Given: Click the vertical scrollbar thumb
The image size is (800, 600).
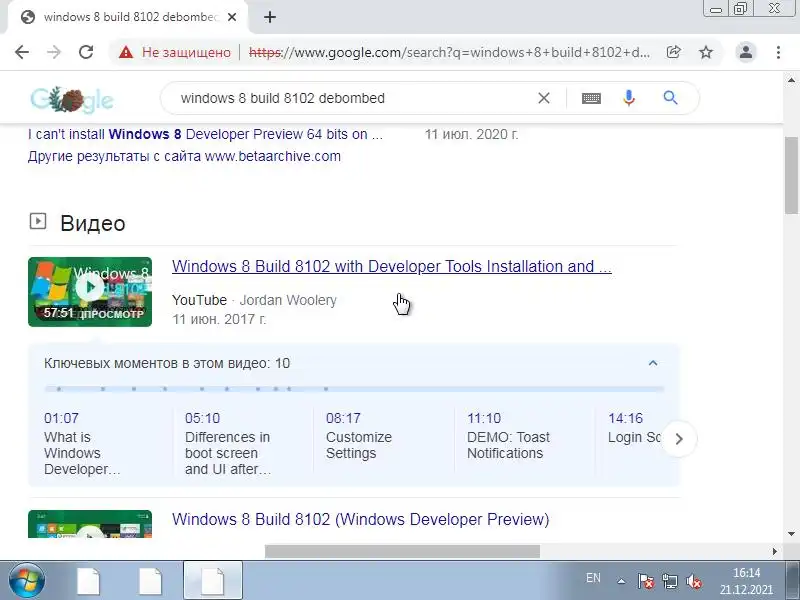Looking at the screenshot, I should click(x=791, y=175).
